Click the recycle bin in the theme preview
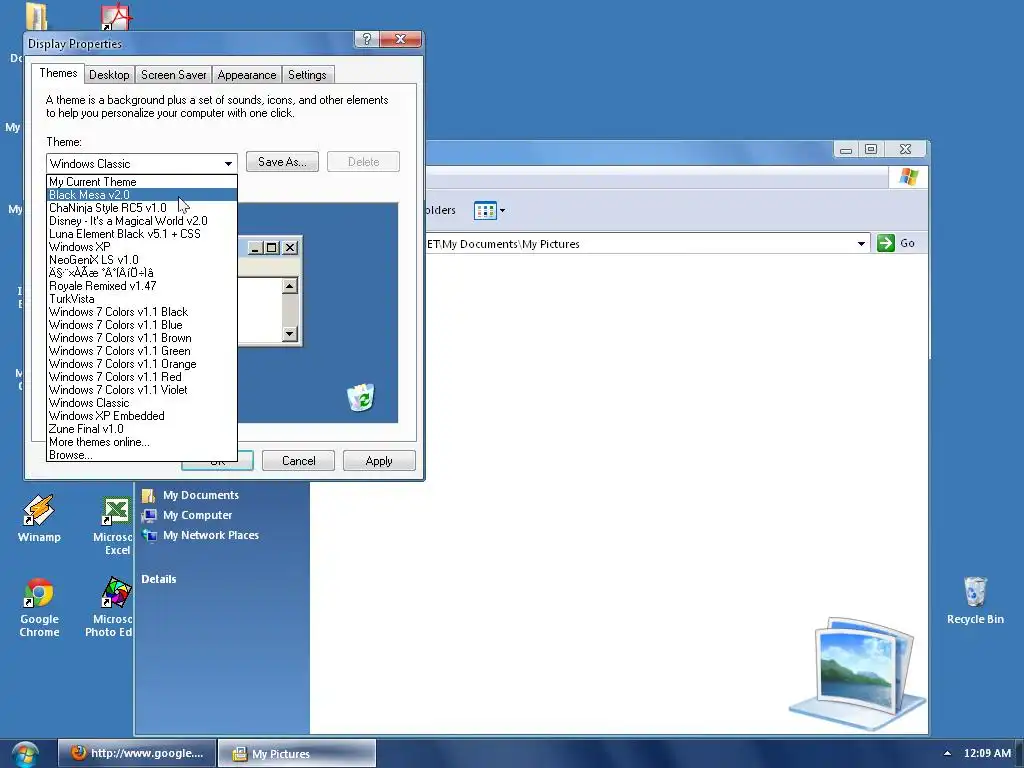Viewport: 1024px width, 768px height. point(360,397)
